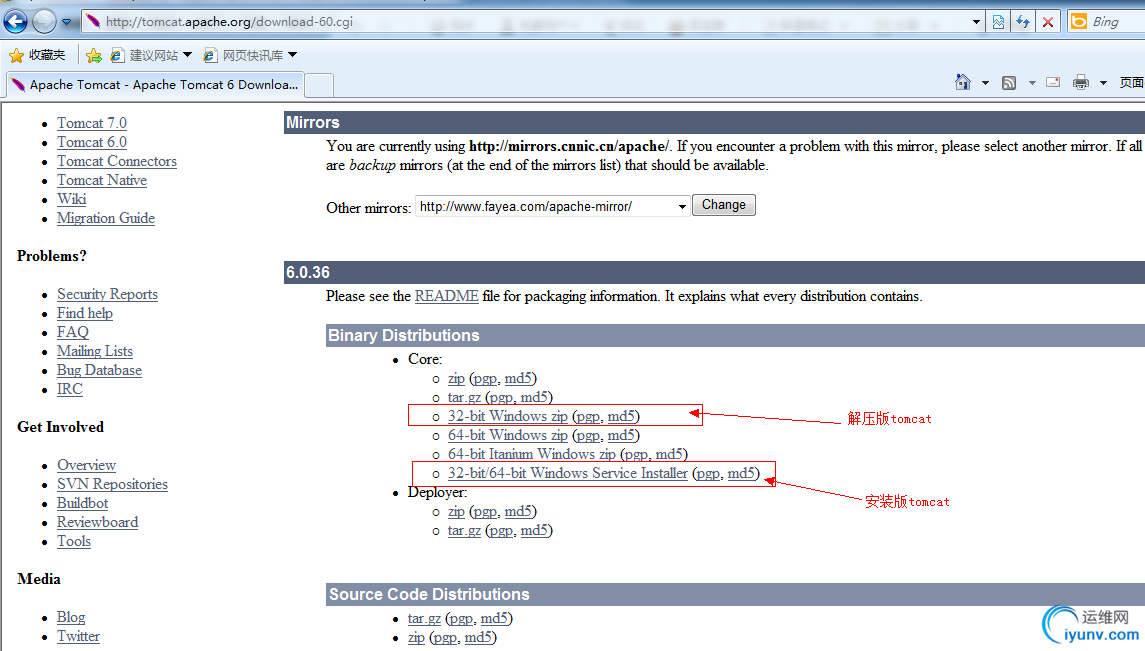The image size is (1145, 651).
Task: Select the Apache Tomcat 6 Download tab
Action: point(155,85)
